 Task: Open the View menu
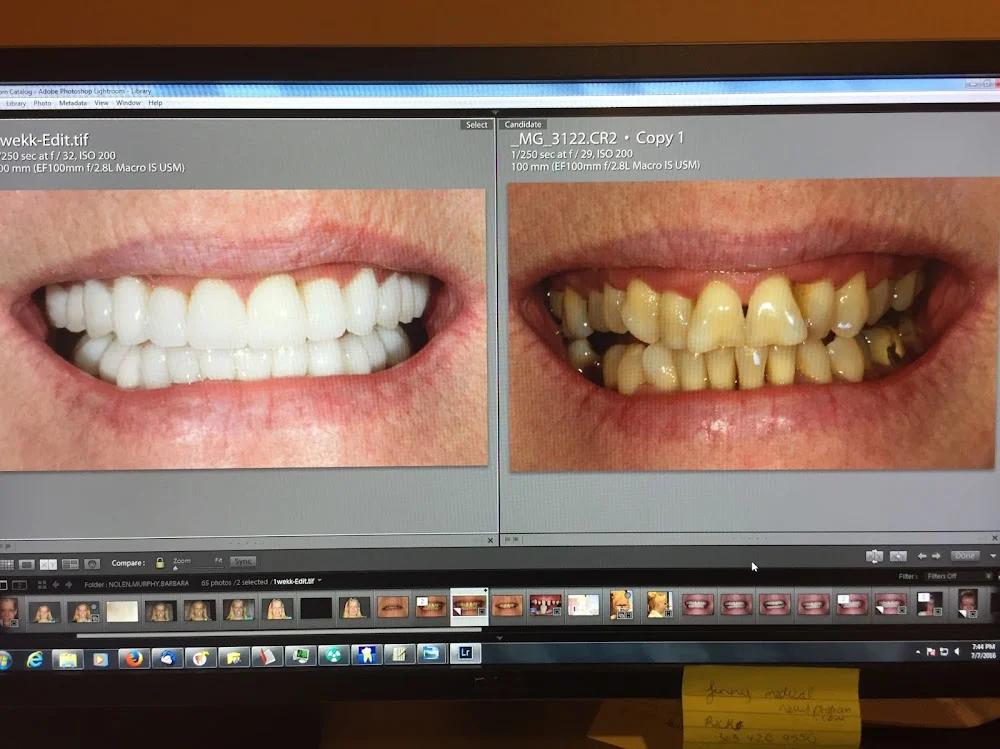pos(101,103)
